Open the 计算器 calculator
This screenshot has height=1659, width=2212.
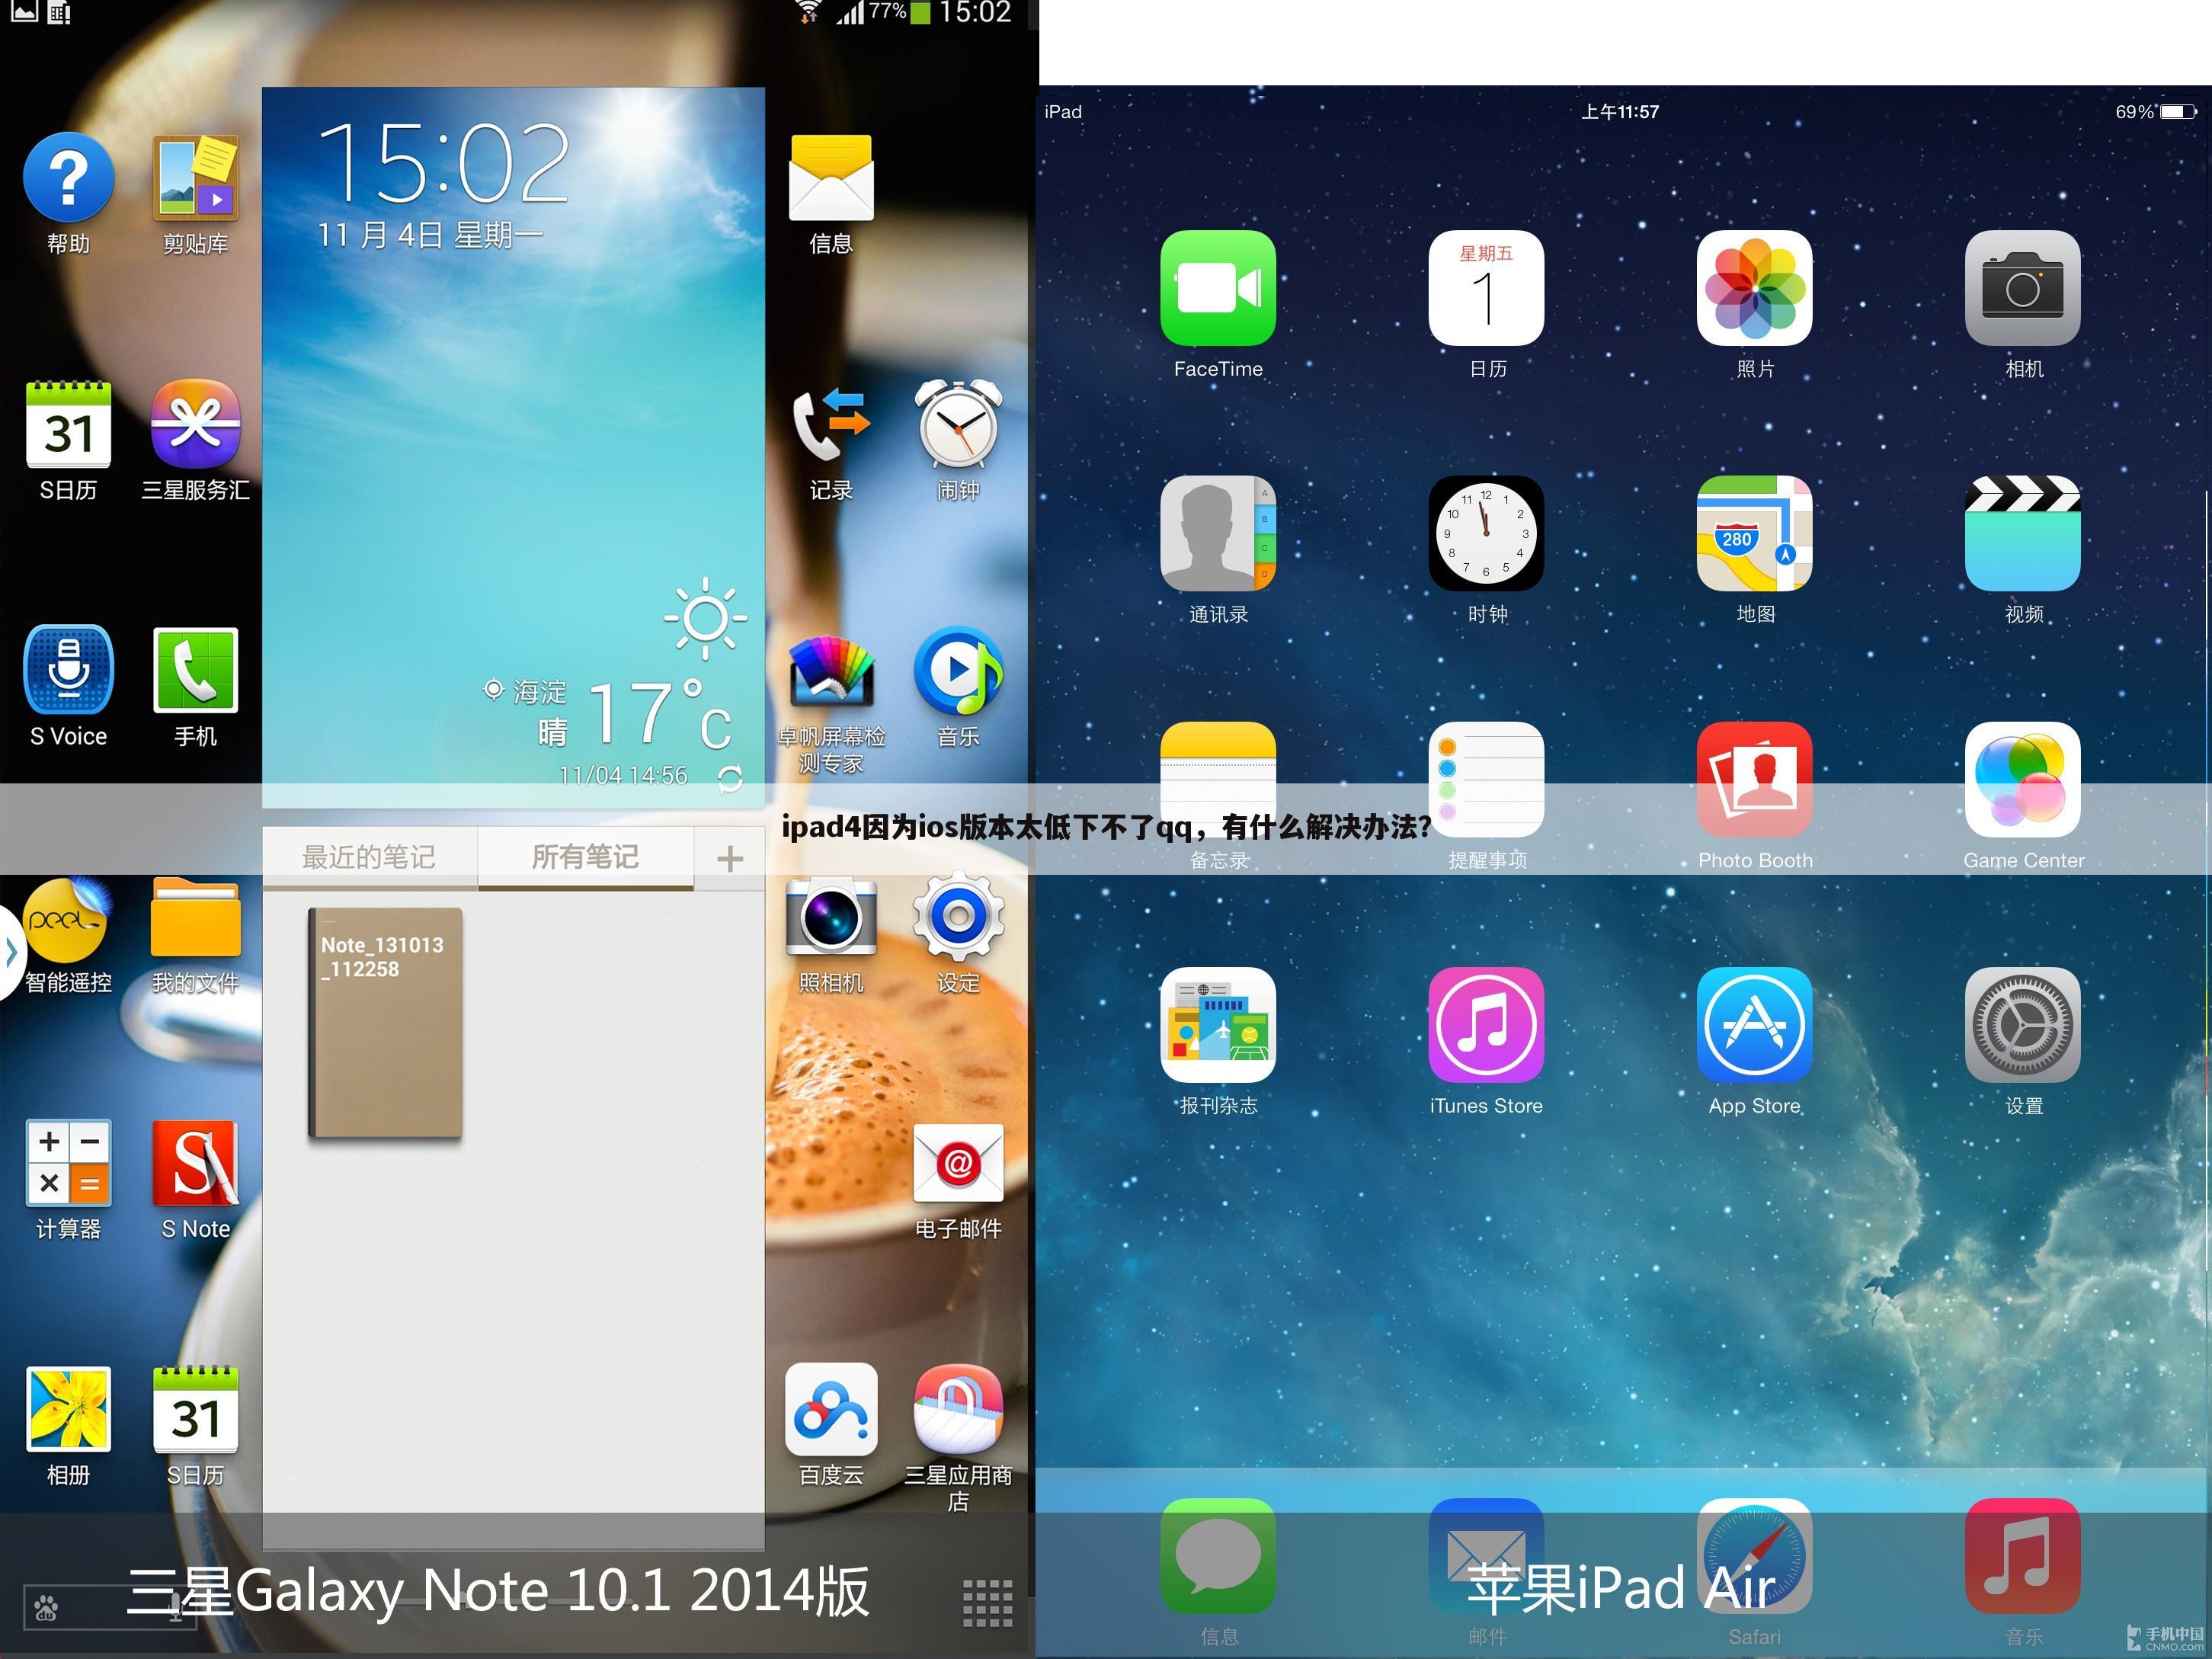[68, 1163]
